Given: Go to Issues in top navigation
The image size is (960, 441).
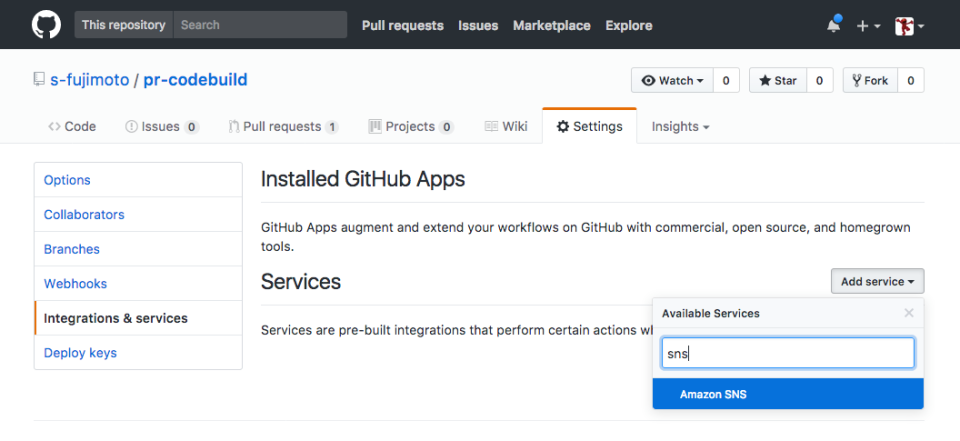Looking at the screenshot, I should (478, 26).
